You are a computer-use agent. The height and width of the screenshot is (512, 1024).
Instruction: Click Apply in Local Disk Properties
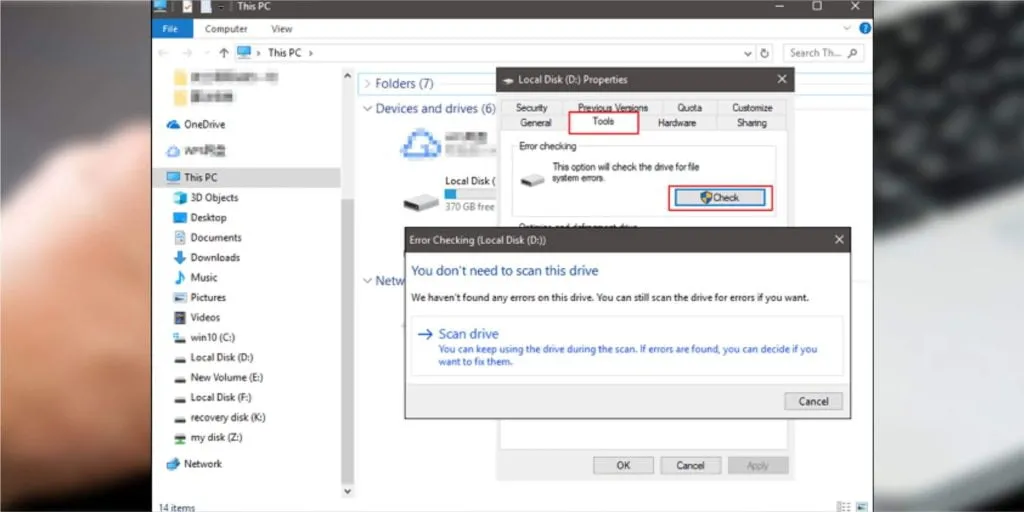click(758, 466)
